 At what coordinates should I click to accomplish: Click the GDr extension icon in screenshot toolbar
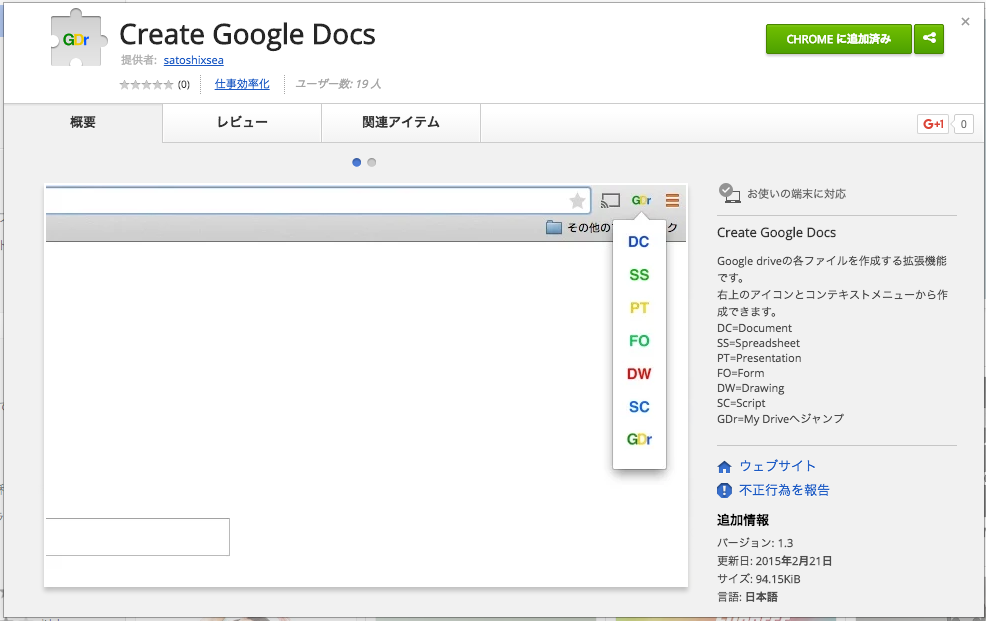tap(641, 201)
